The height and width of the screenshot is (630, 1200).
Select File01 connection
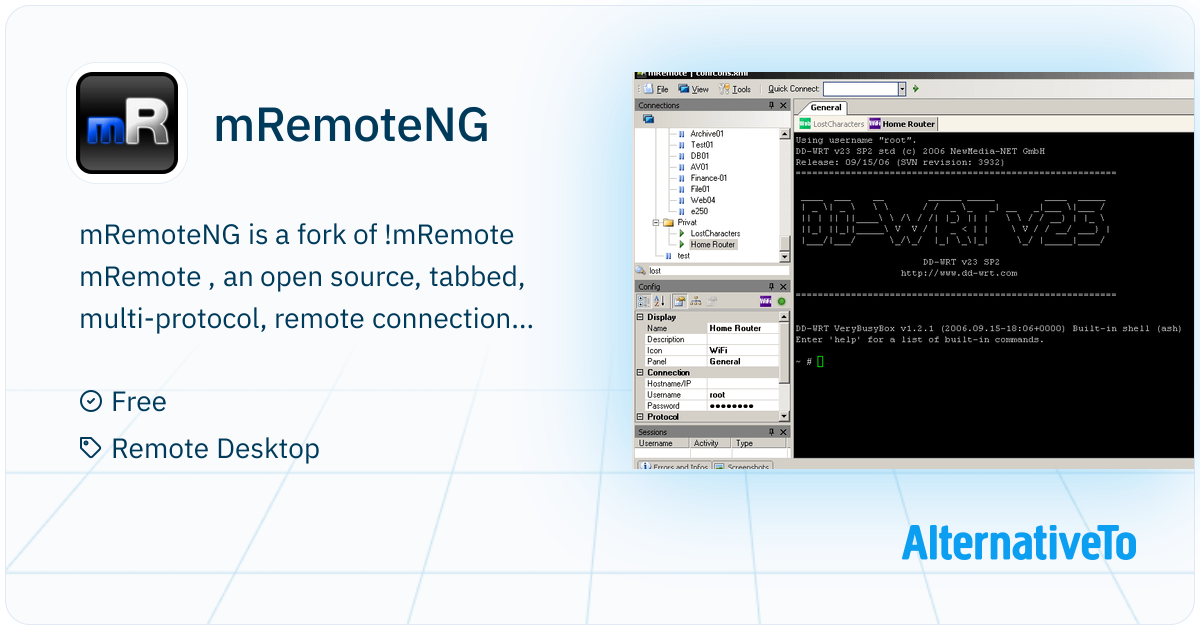(x=701, y=189)
